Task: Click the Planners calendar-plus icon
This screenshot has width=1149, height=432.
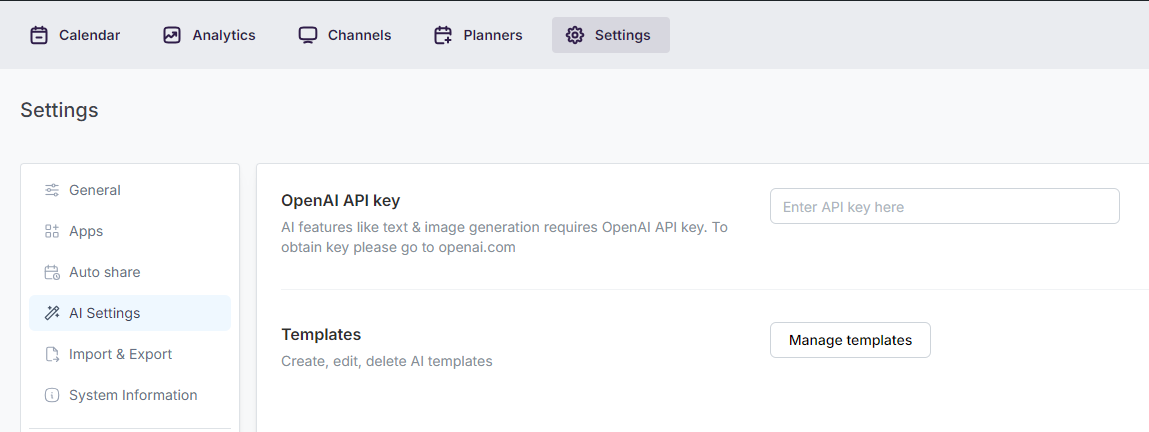Action: (x=443, y=35)
